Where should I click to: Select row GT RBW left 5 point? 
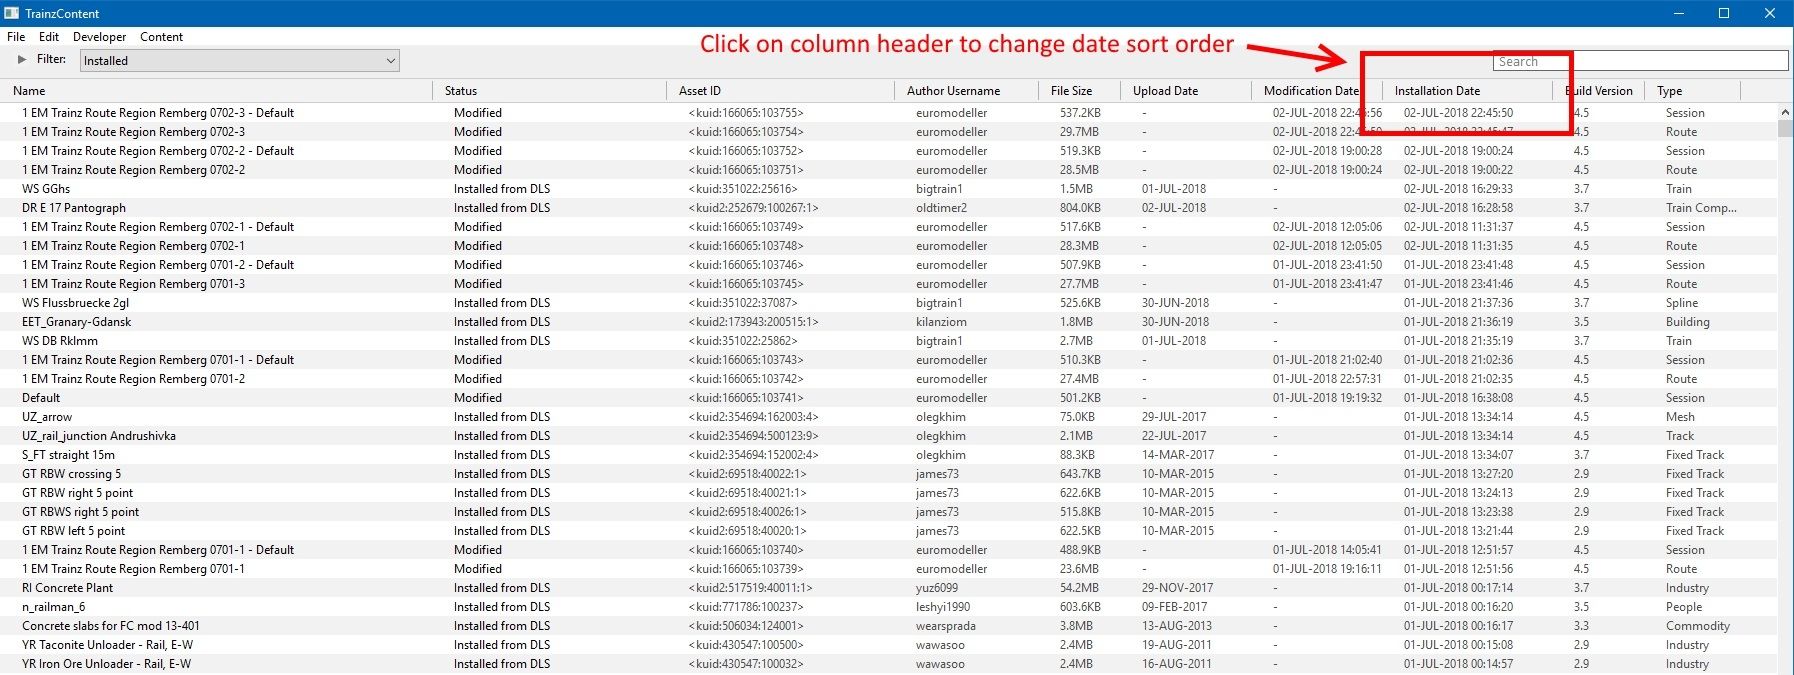click(x=890, y=531)
